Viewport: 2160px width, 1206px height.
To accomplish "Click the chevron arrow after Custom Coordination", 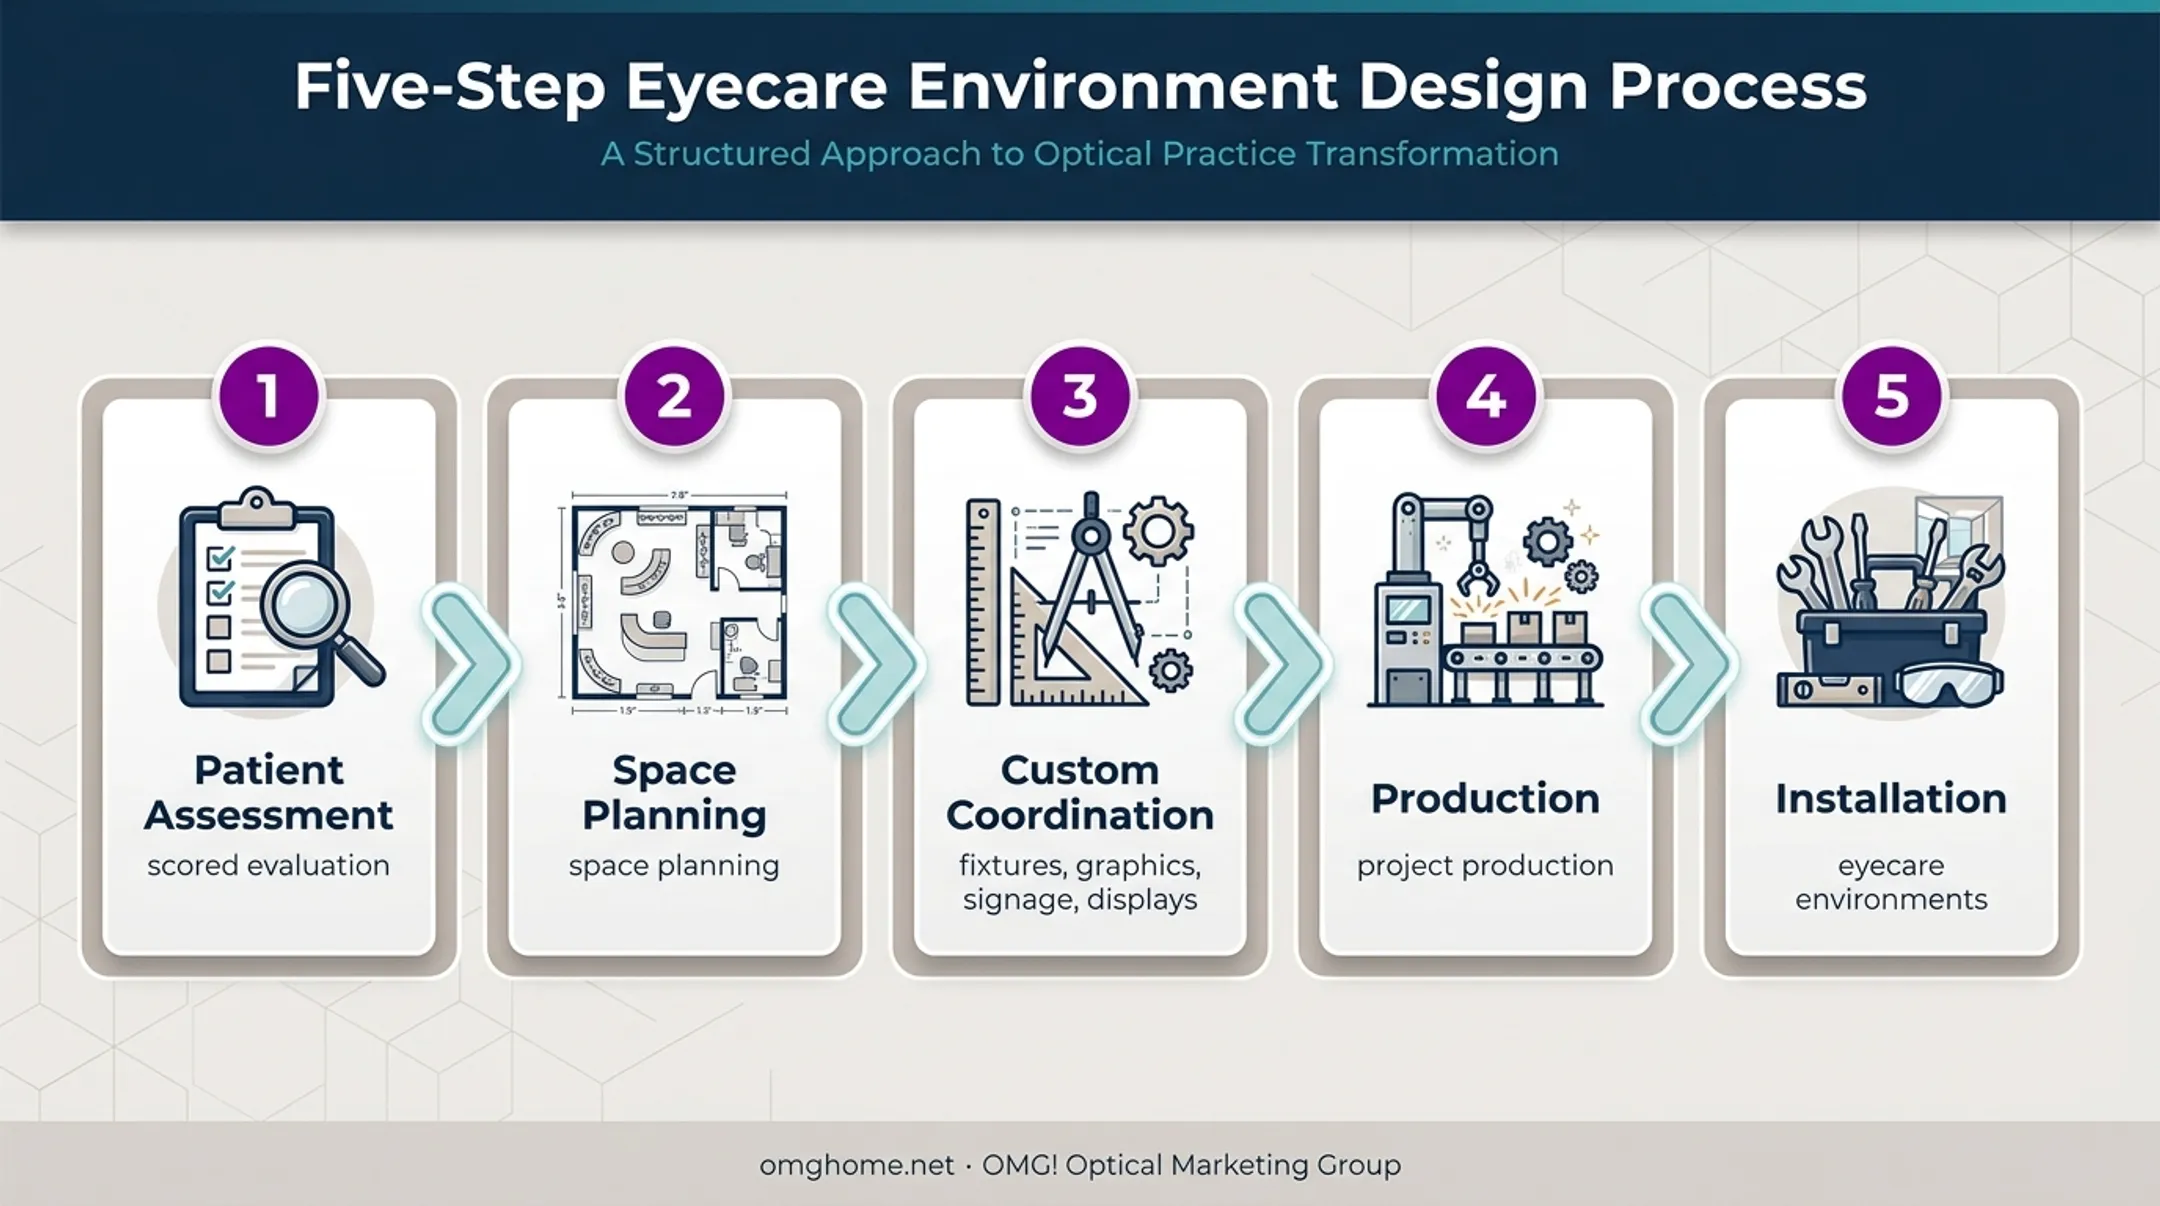I will point(1282,665).
